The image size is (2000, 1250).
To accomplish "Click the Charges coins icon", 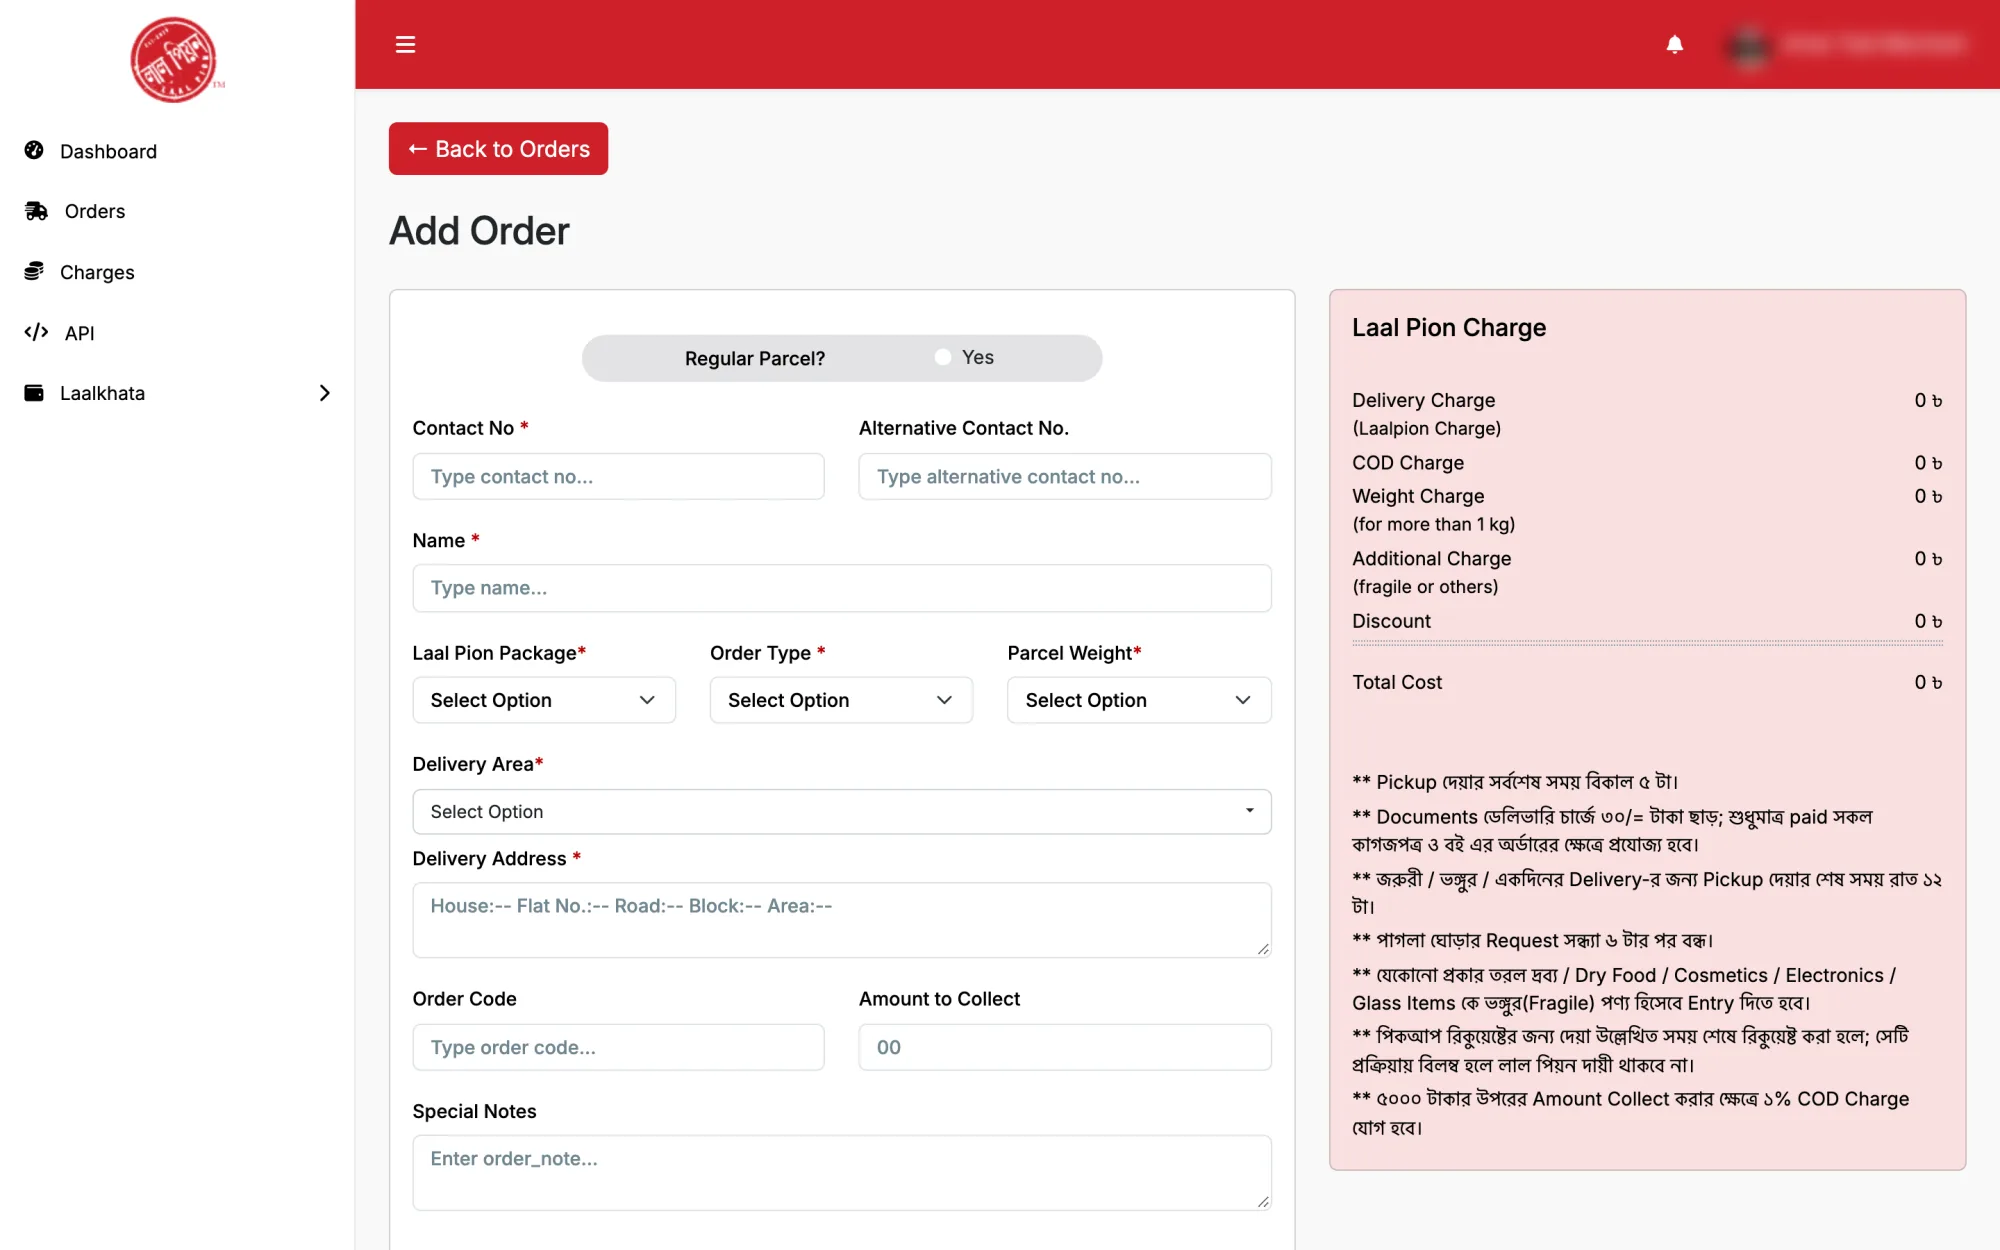I will [34, 271].
